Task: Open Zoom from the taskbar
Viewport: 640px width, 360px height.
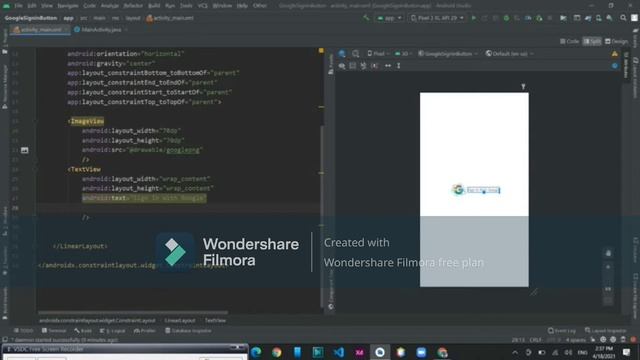Action: (421, 352)
